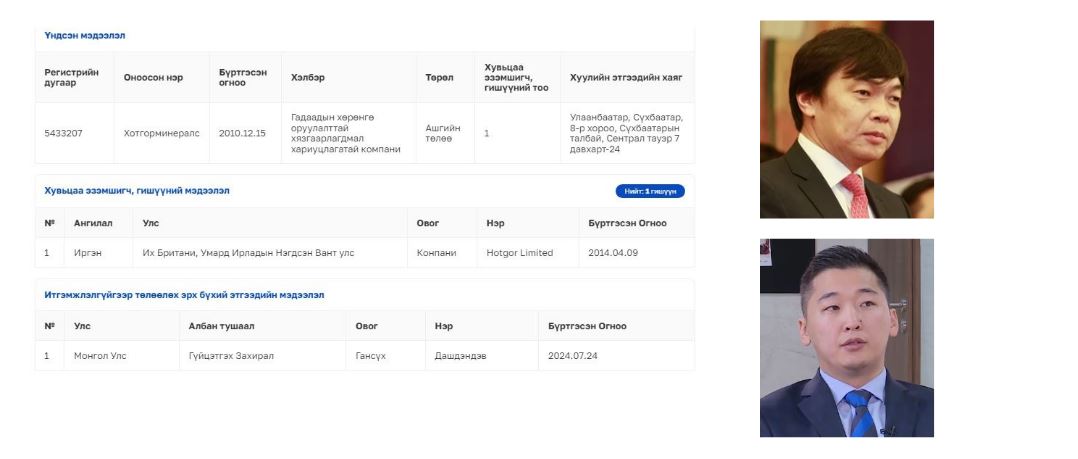Click the "Хувьцаа эзэмшигч, гишүүний мэдээлэл" heading
Viewport: 1078px width, 459px height.
pos(137,190)
